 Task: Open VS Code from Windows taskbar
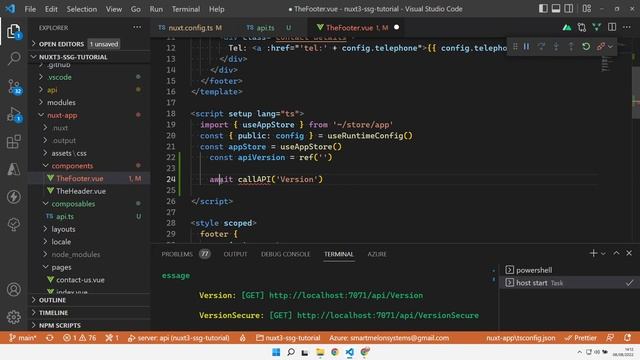[x=349, y=352]
